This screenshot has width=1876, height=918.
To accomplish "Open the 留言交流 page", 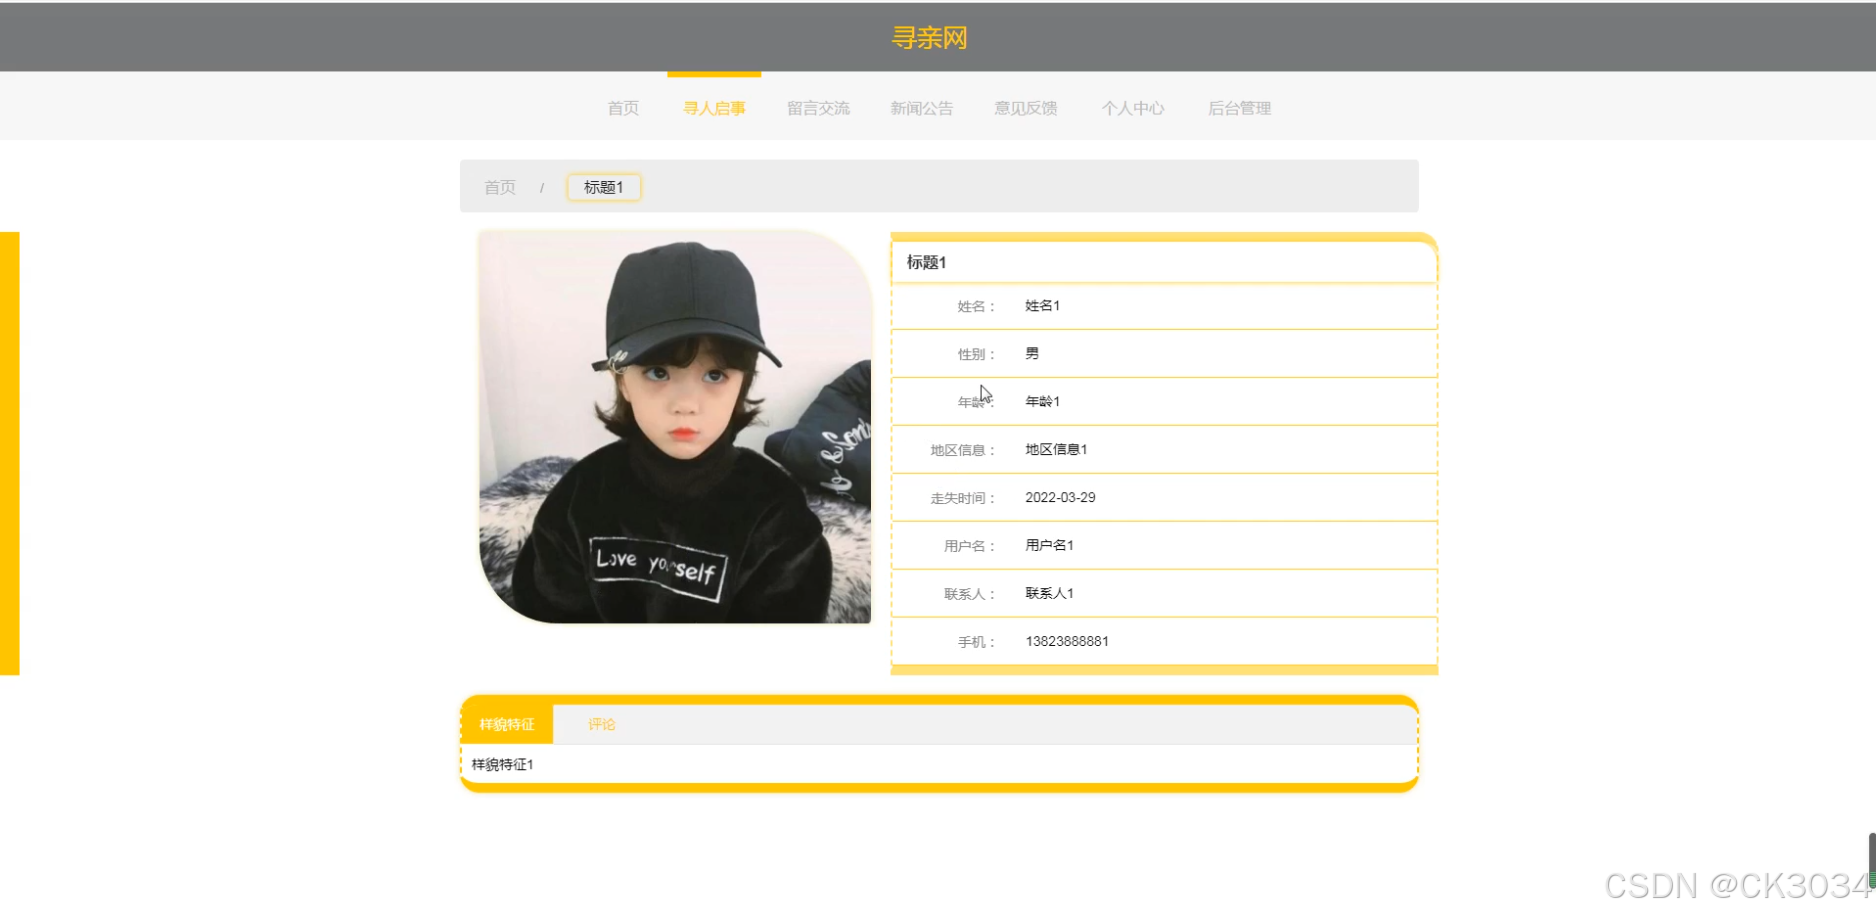I will 818,108.
